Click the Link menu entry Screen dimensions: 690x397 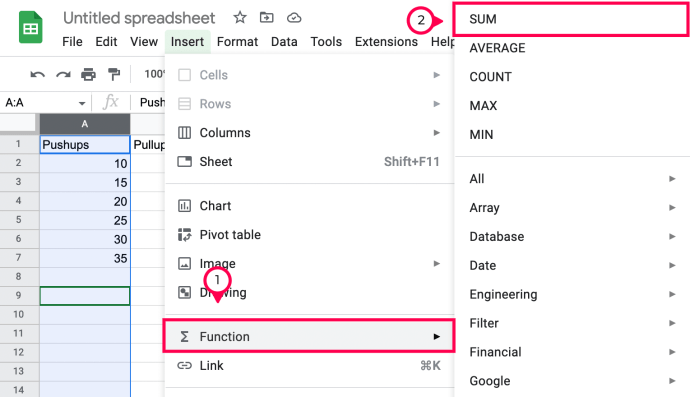tap(309, 365)
